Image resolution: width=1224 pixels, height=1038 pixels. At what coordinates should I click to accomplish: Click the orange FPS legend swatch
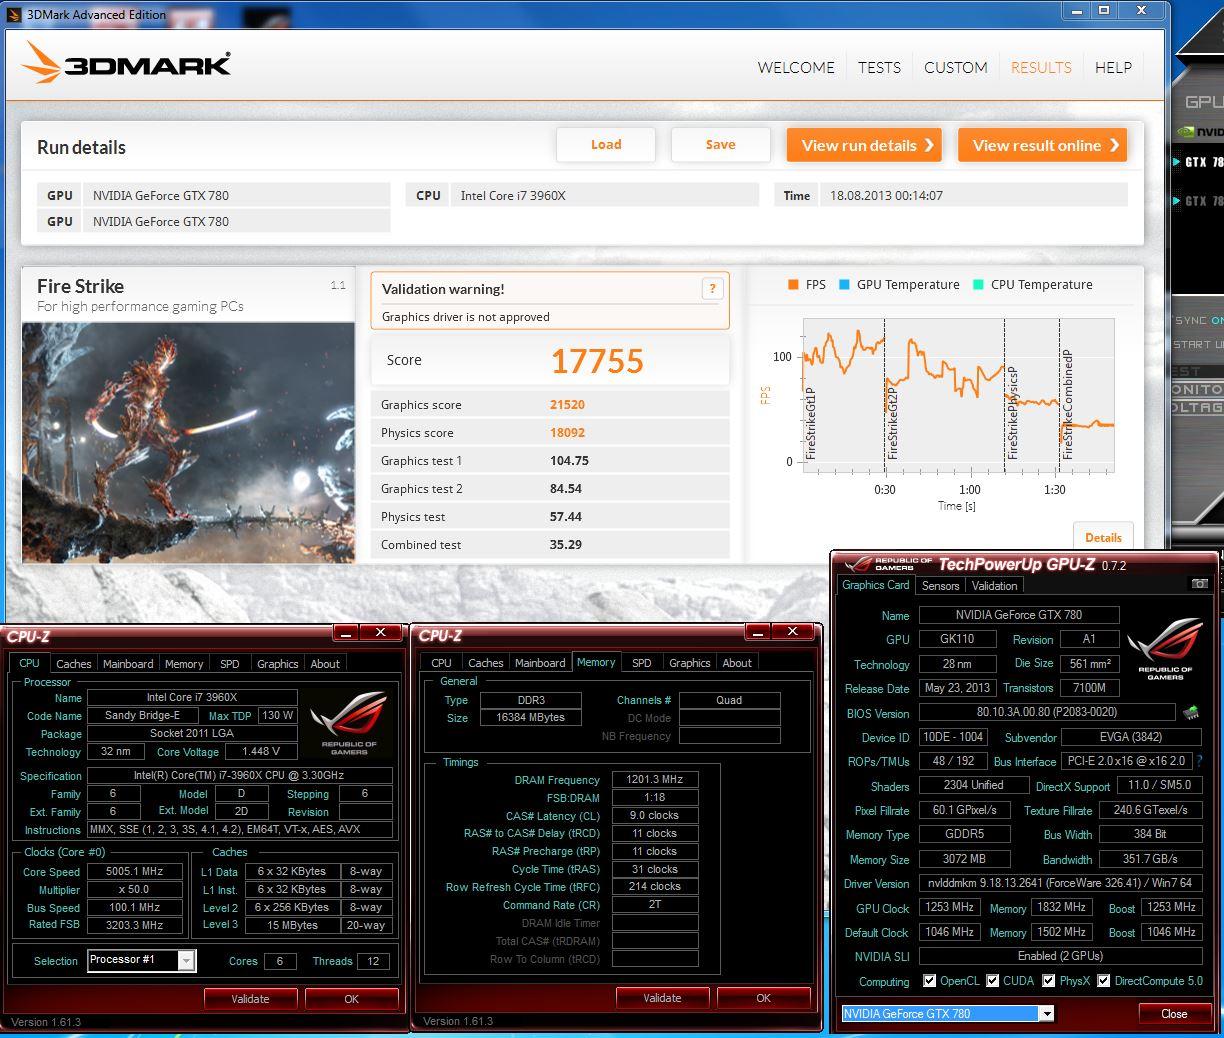coord(793,285)
